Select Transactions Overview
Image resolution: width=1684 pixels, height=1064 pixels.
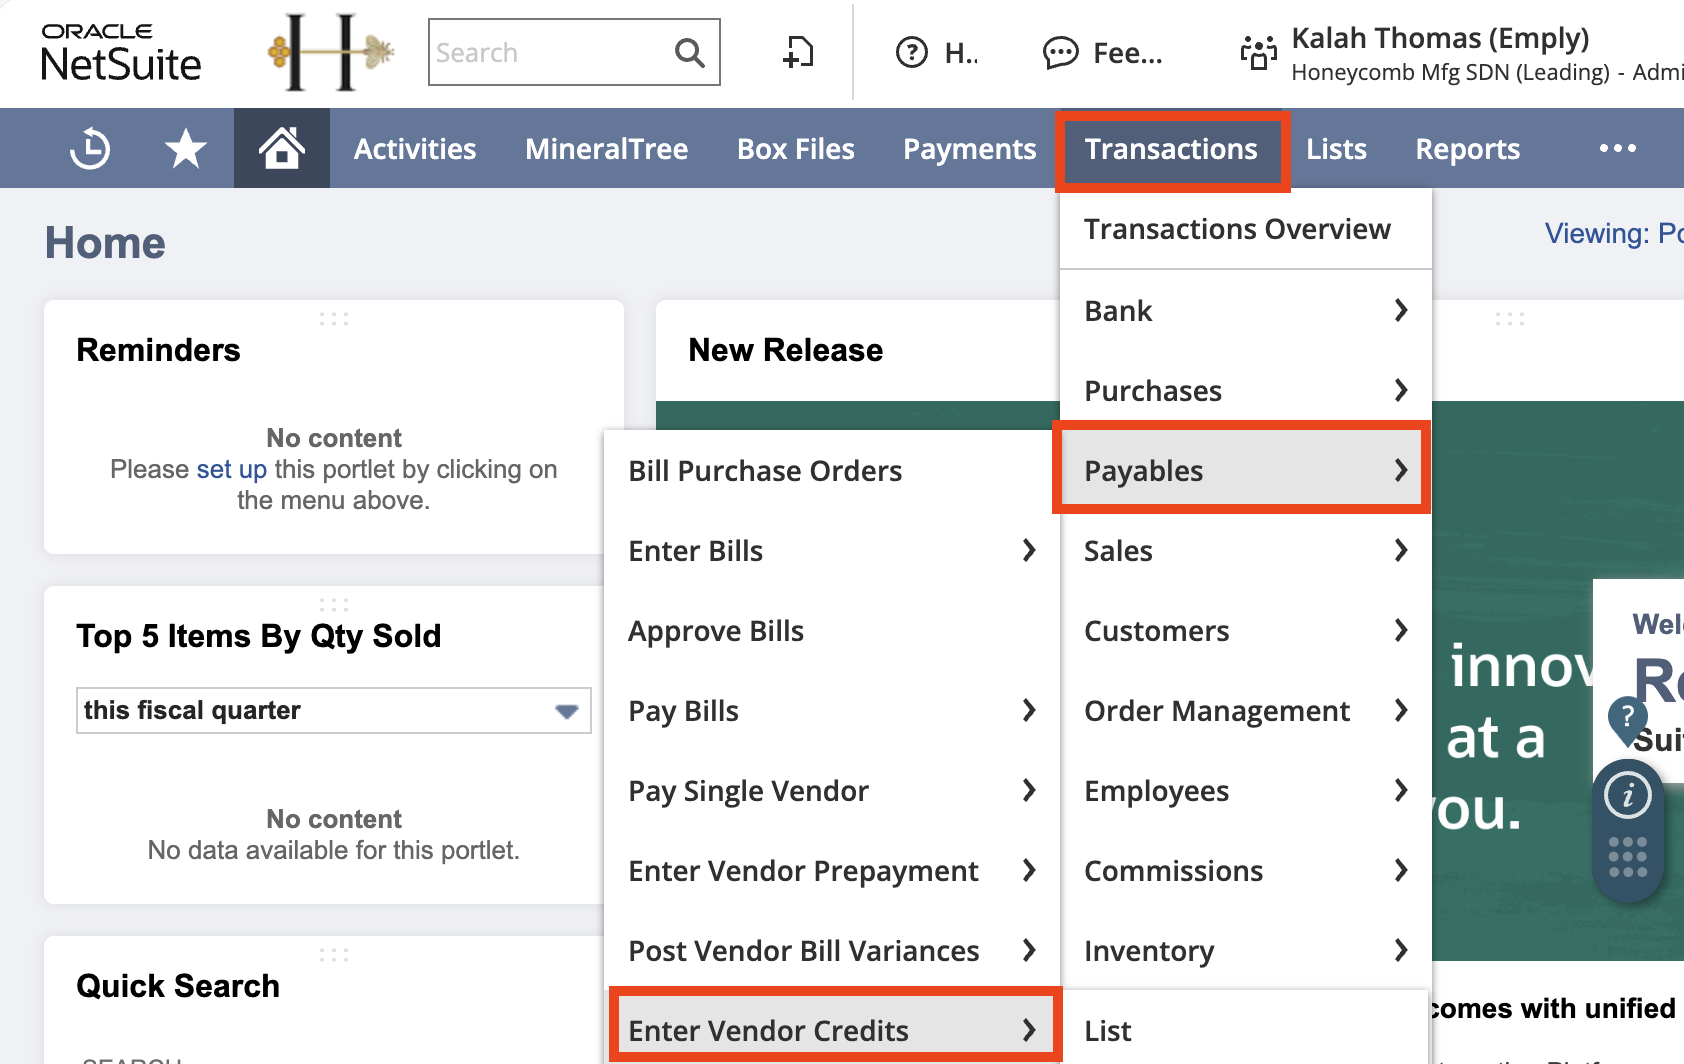coord(1246,229)
